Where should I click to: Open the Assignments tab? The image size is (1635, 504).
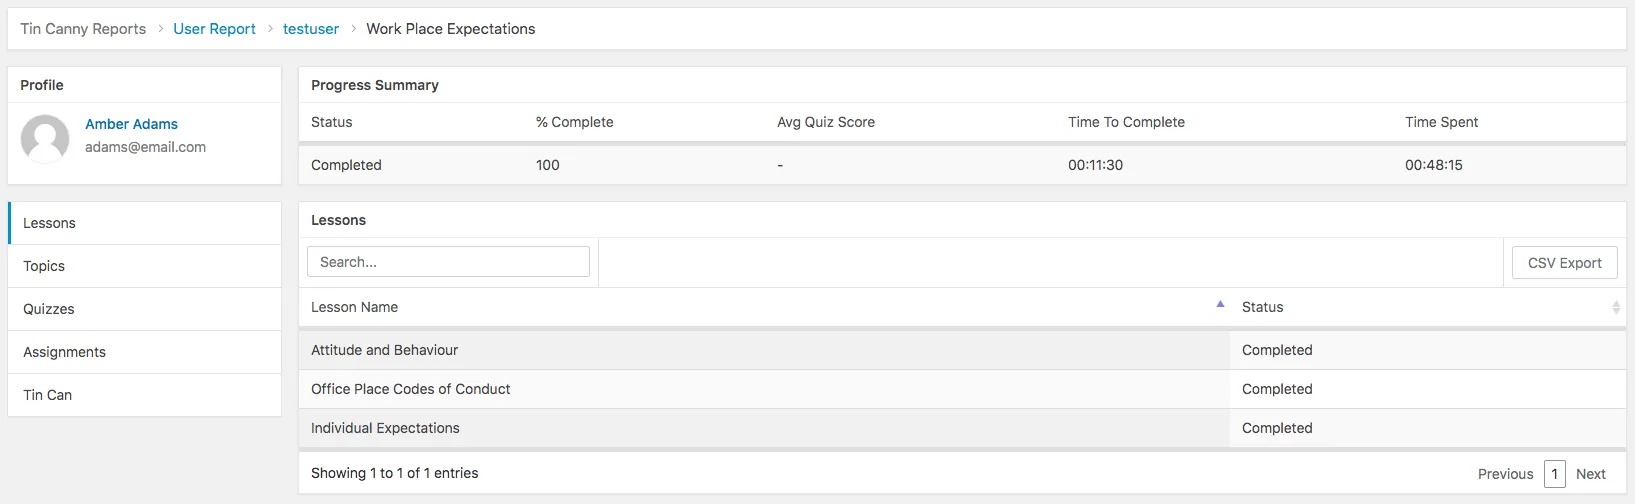[145, 352]
